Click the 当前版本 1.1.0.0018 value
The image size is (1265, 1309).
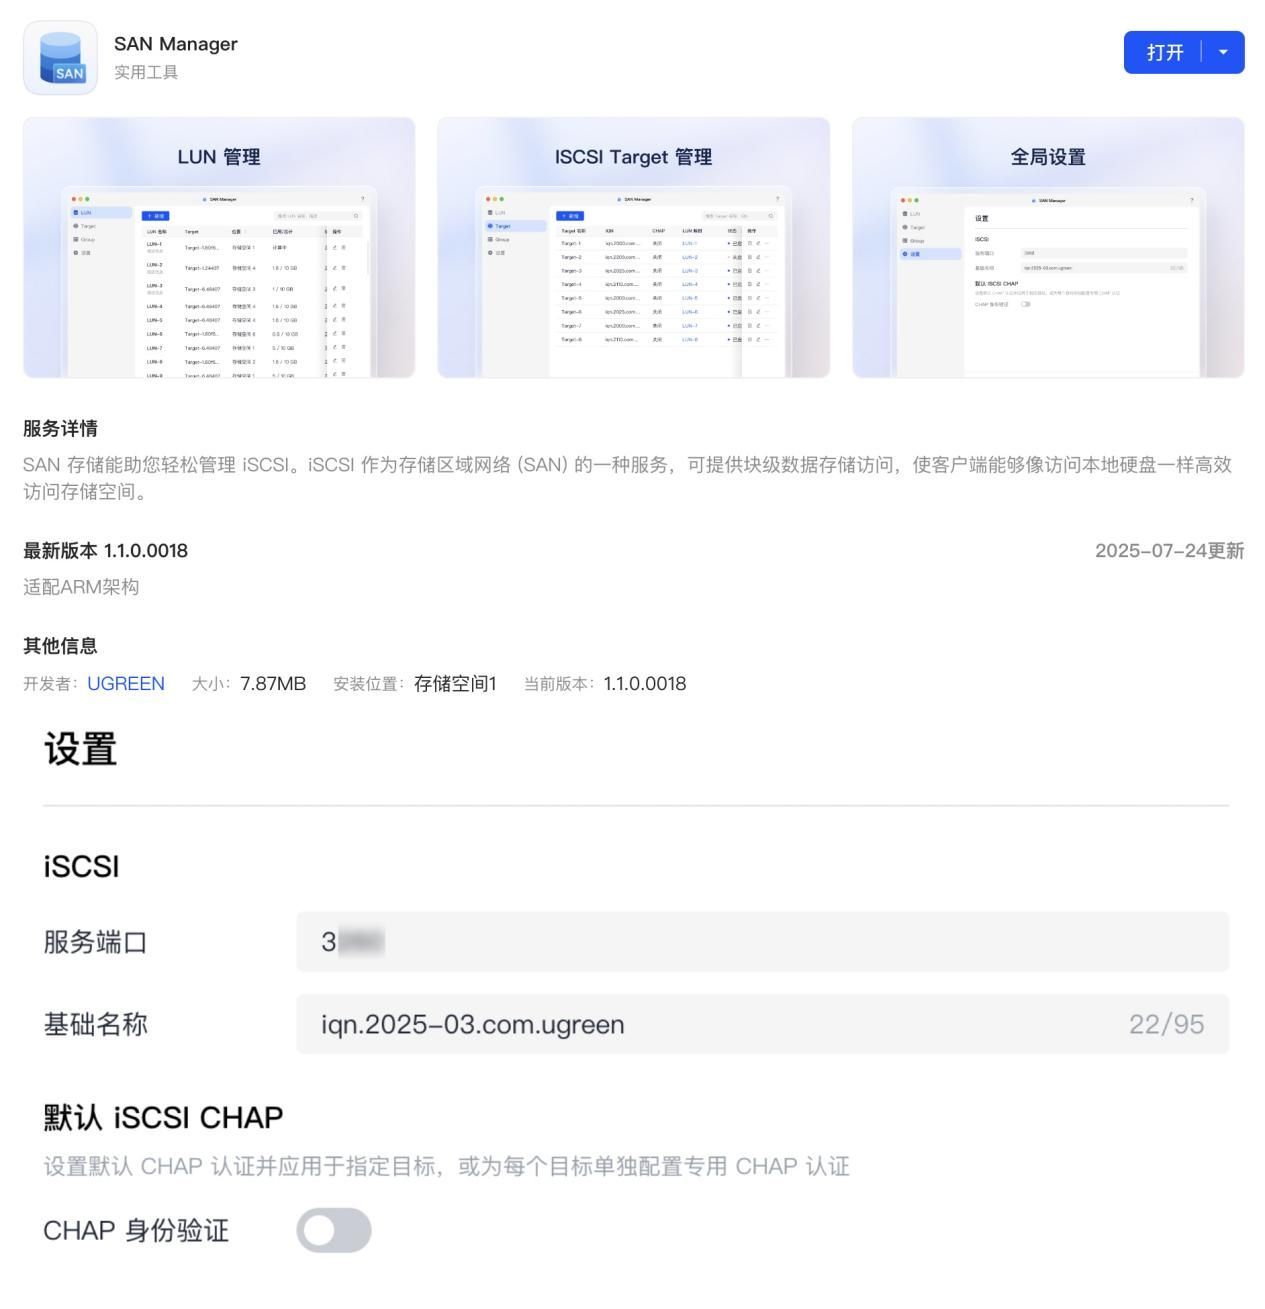645,684
